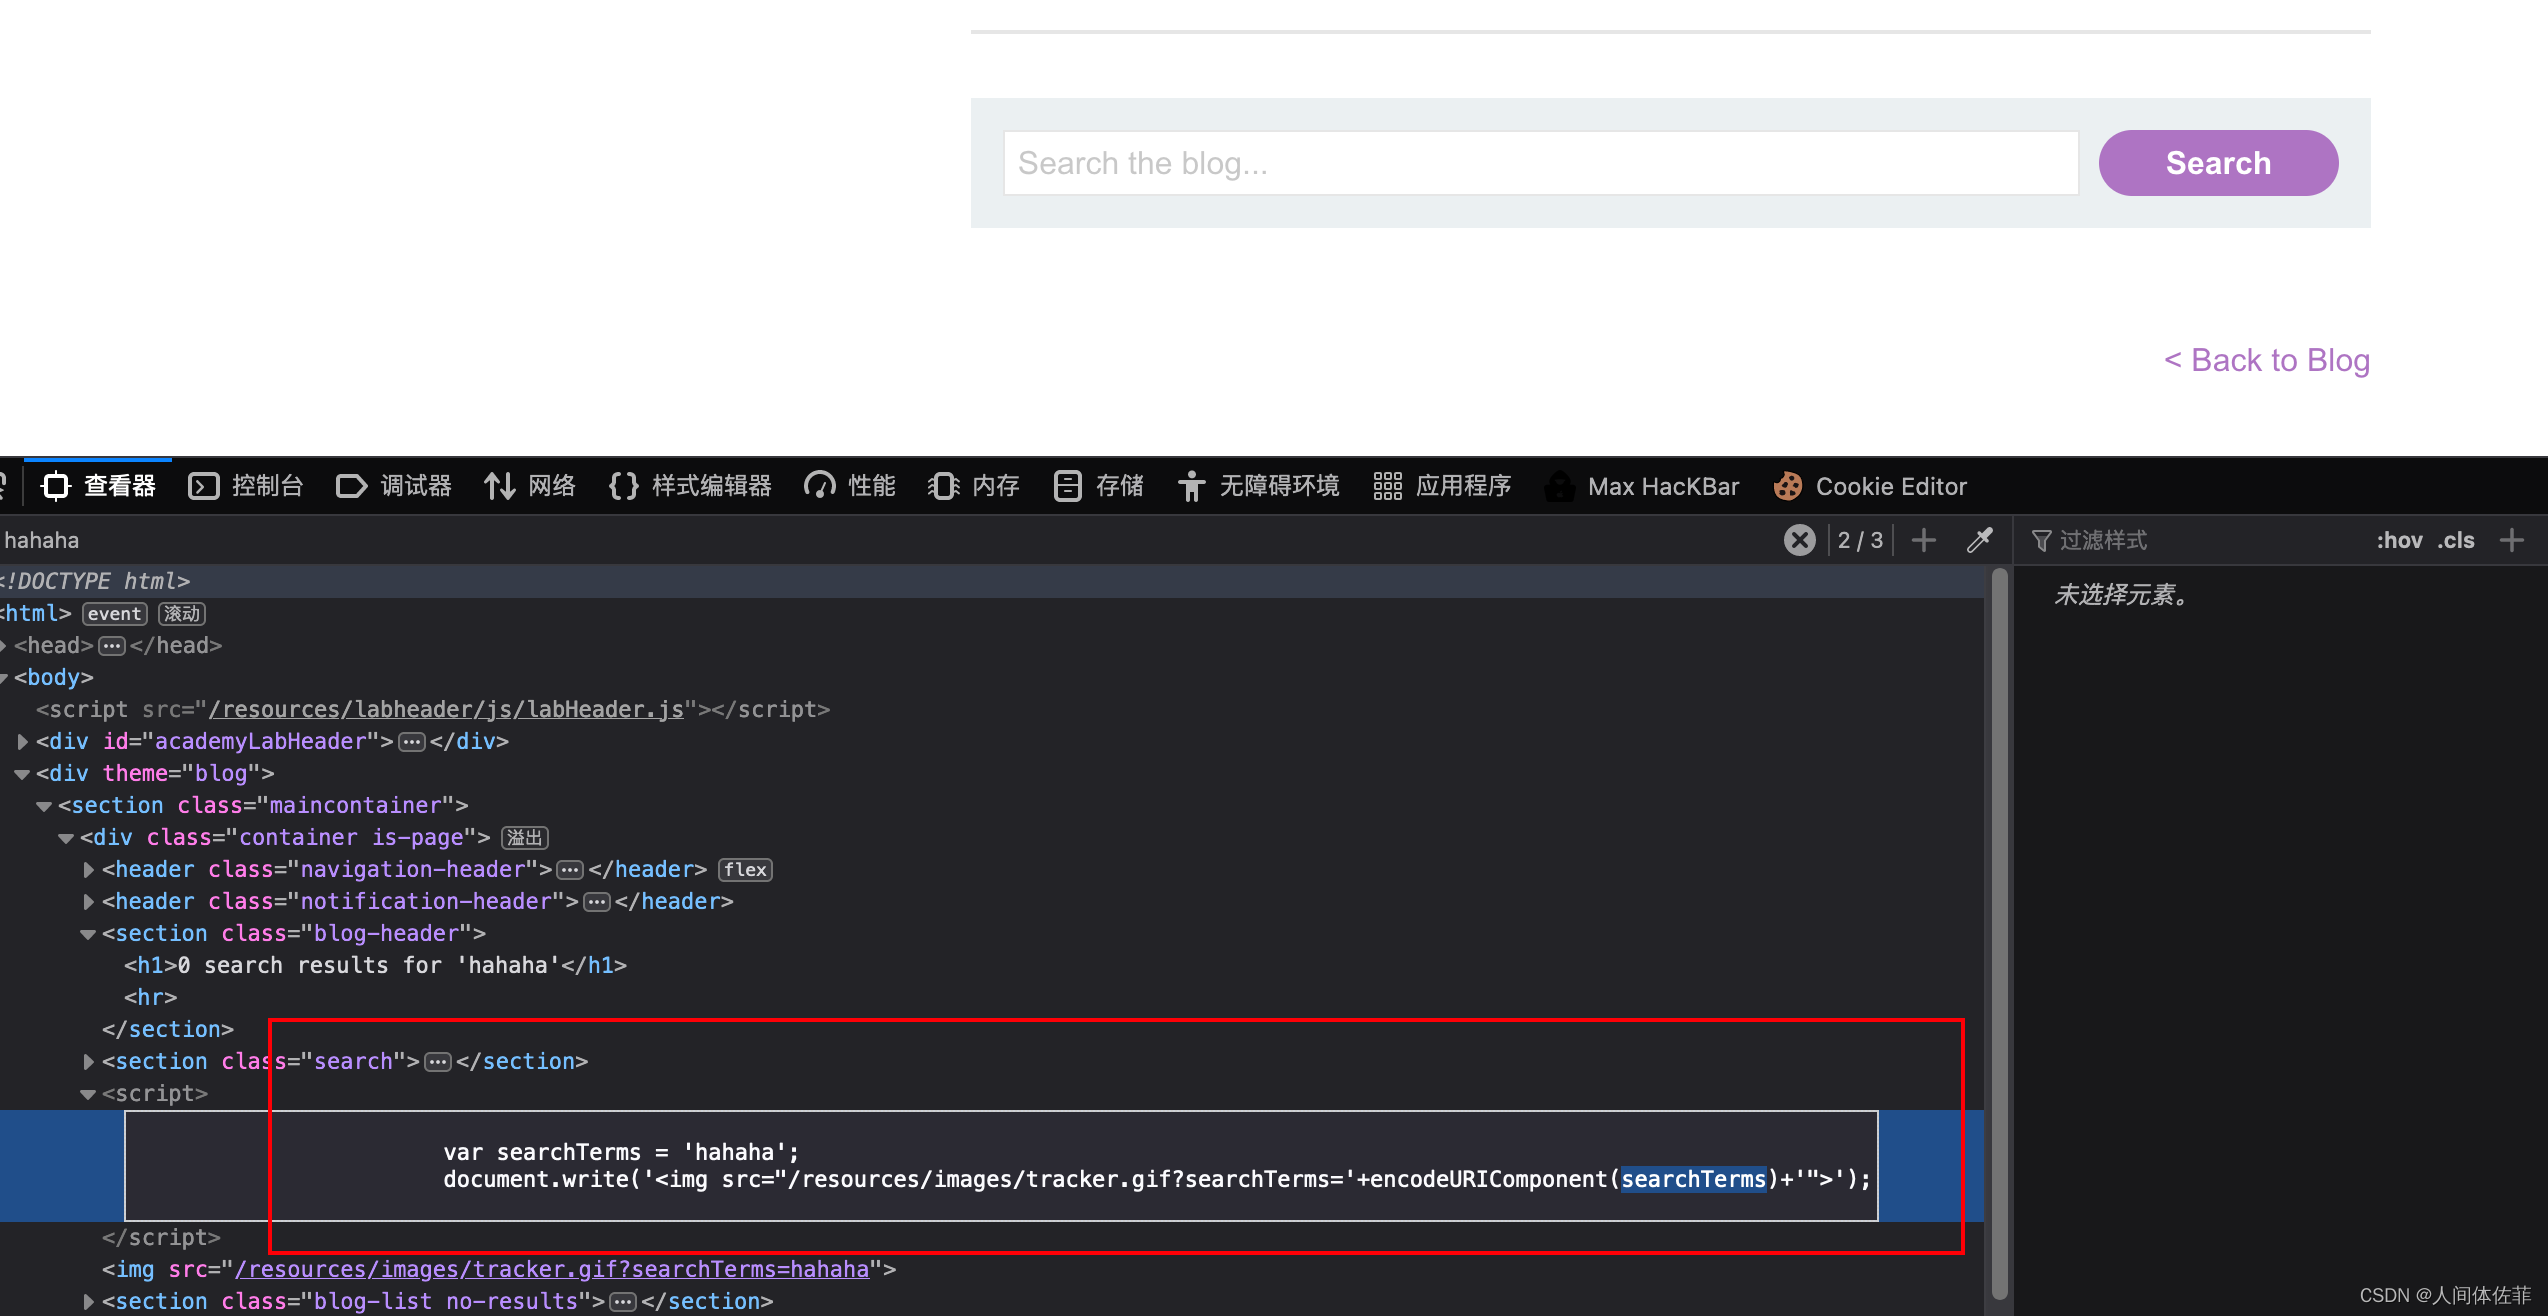Follow the Back to Blog link

point(2266,360)
